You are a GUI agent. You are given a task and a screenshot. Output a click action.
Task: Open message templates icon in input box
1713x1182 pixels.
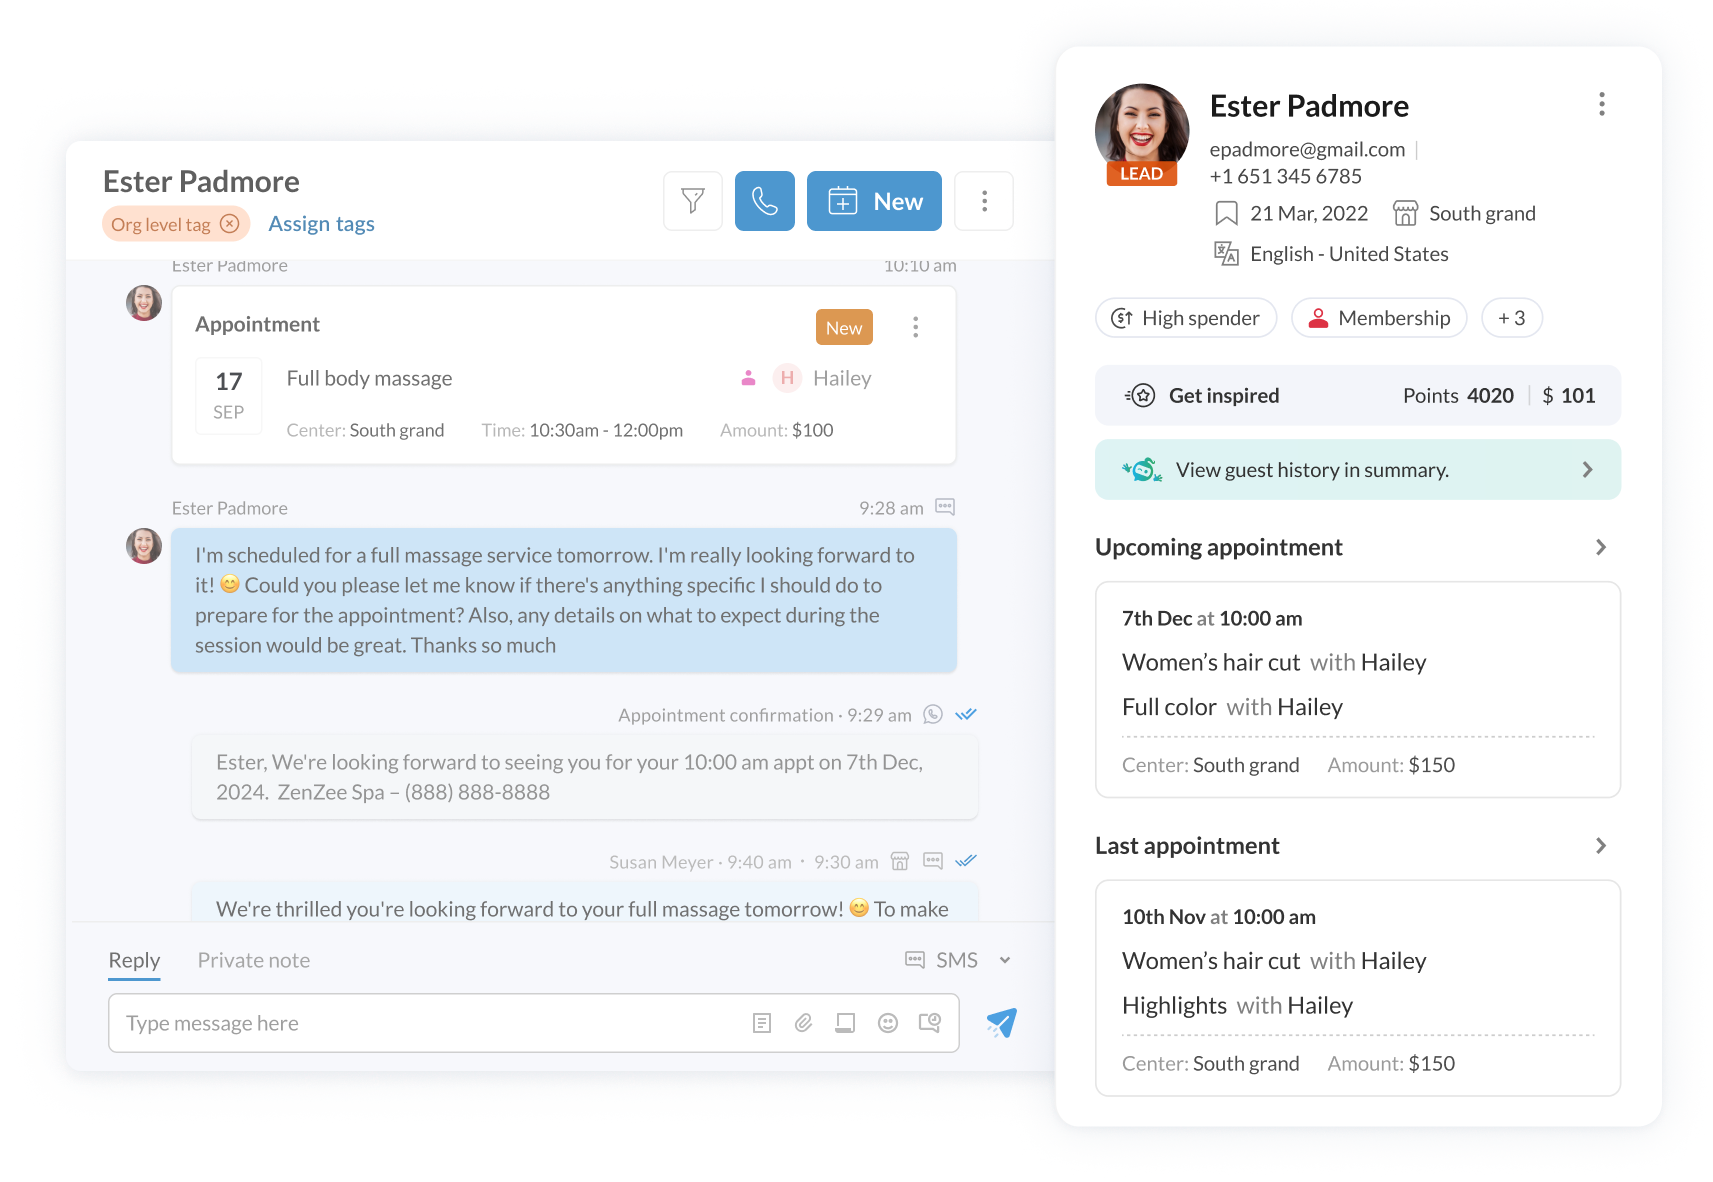[x=761, y=1023]
